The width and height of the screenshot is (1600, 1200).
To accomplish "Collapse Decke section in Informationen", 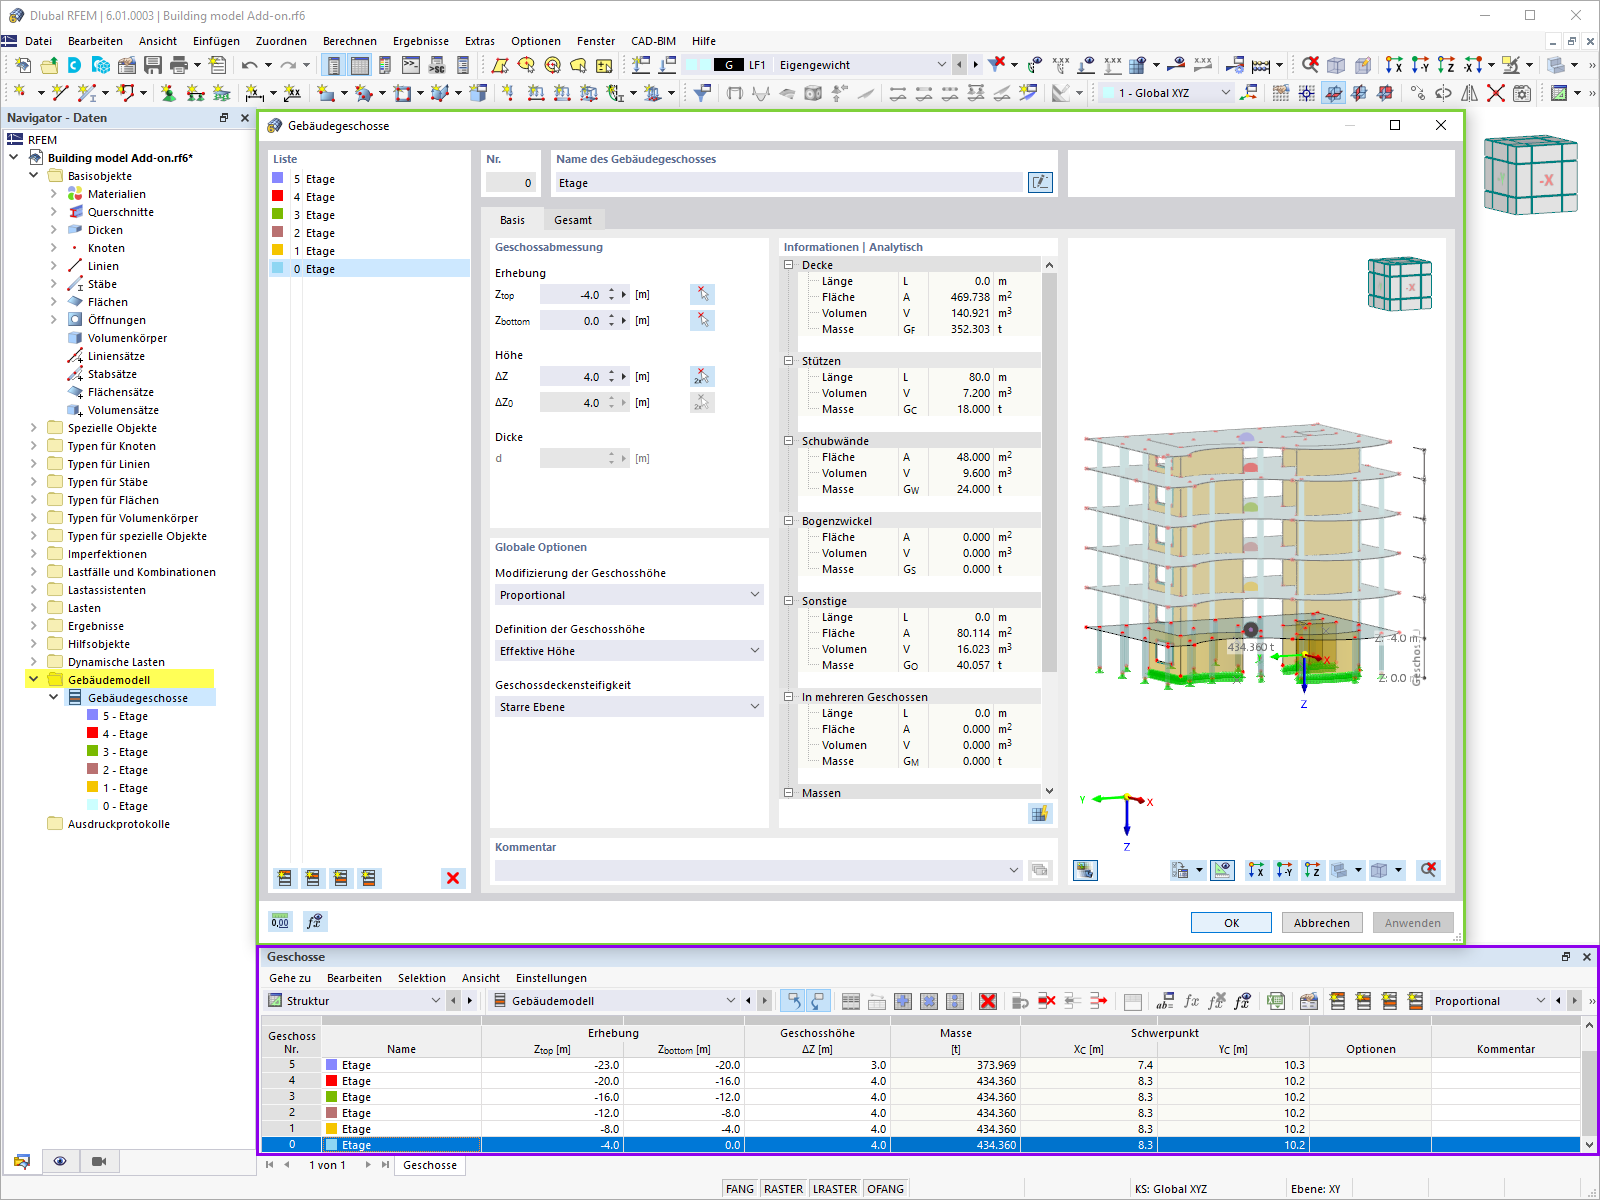I will point(788,265).
